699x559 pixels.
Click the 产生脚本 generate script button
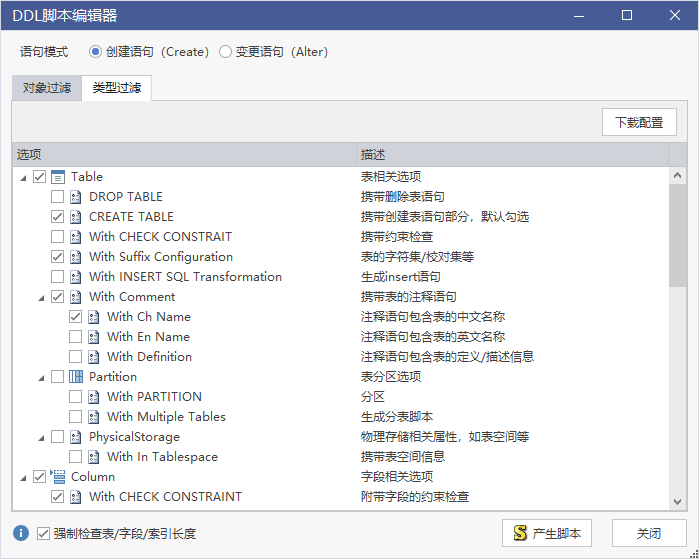pyautogui.click(x=547, y=533)
